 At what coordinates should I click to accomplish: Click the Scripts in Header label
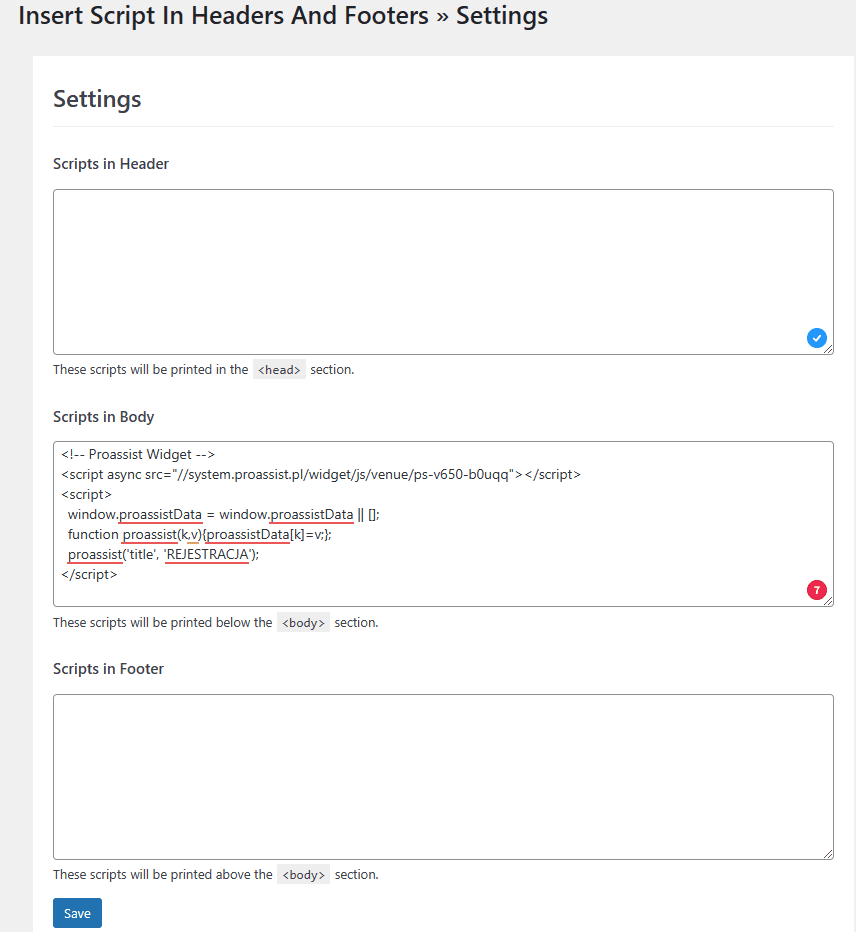(x=111, y=164)
